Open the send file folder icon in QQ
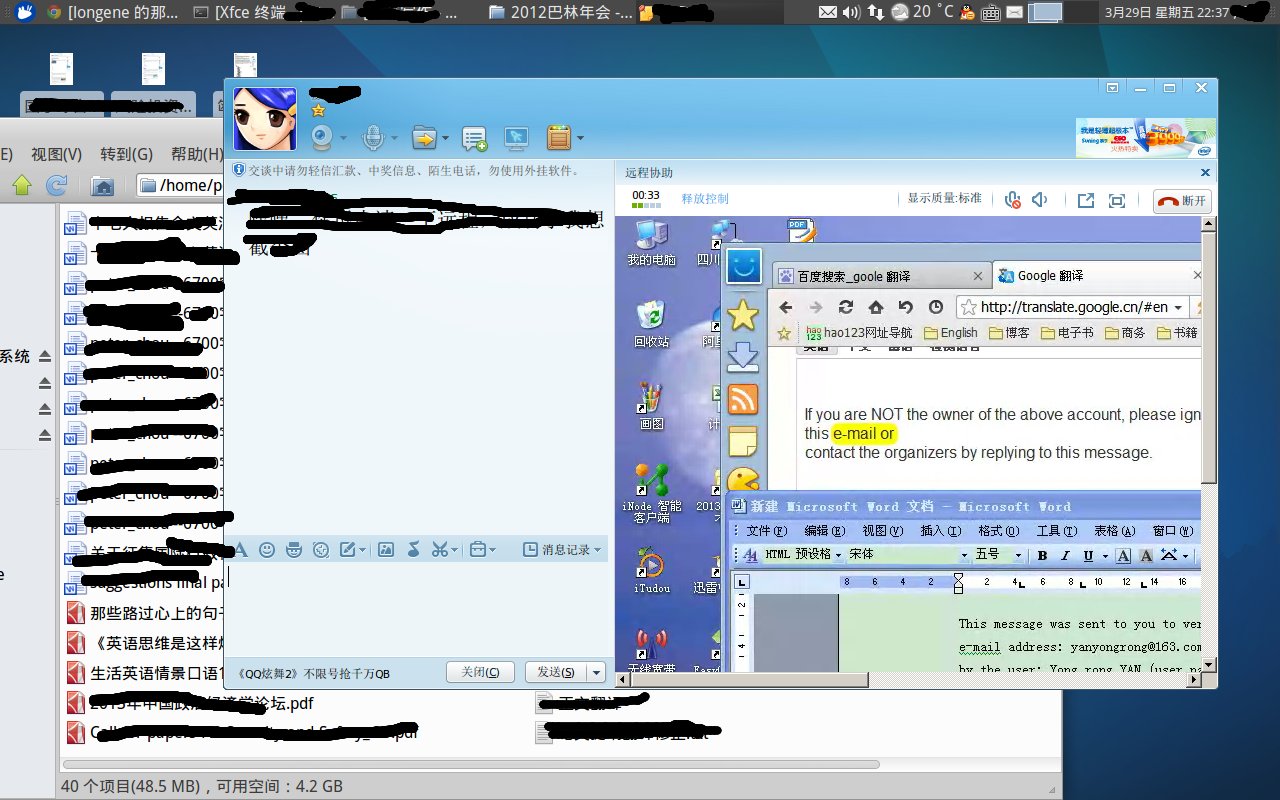This screenshot has height=800, width=1280. (423, 137)
